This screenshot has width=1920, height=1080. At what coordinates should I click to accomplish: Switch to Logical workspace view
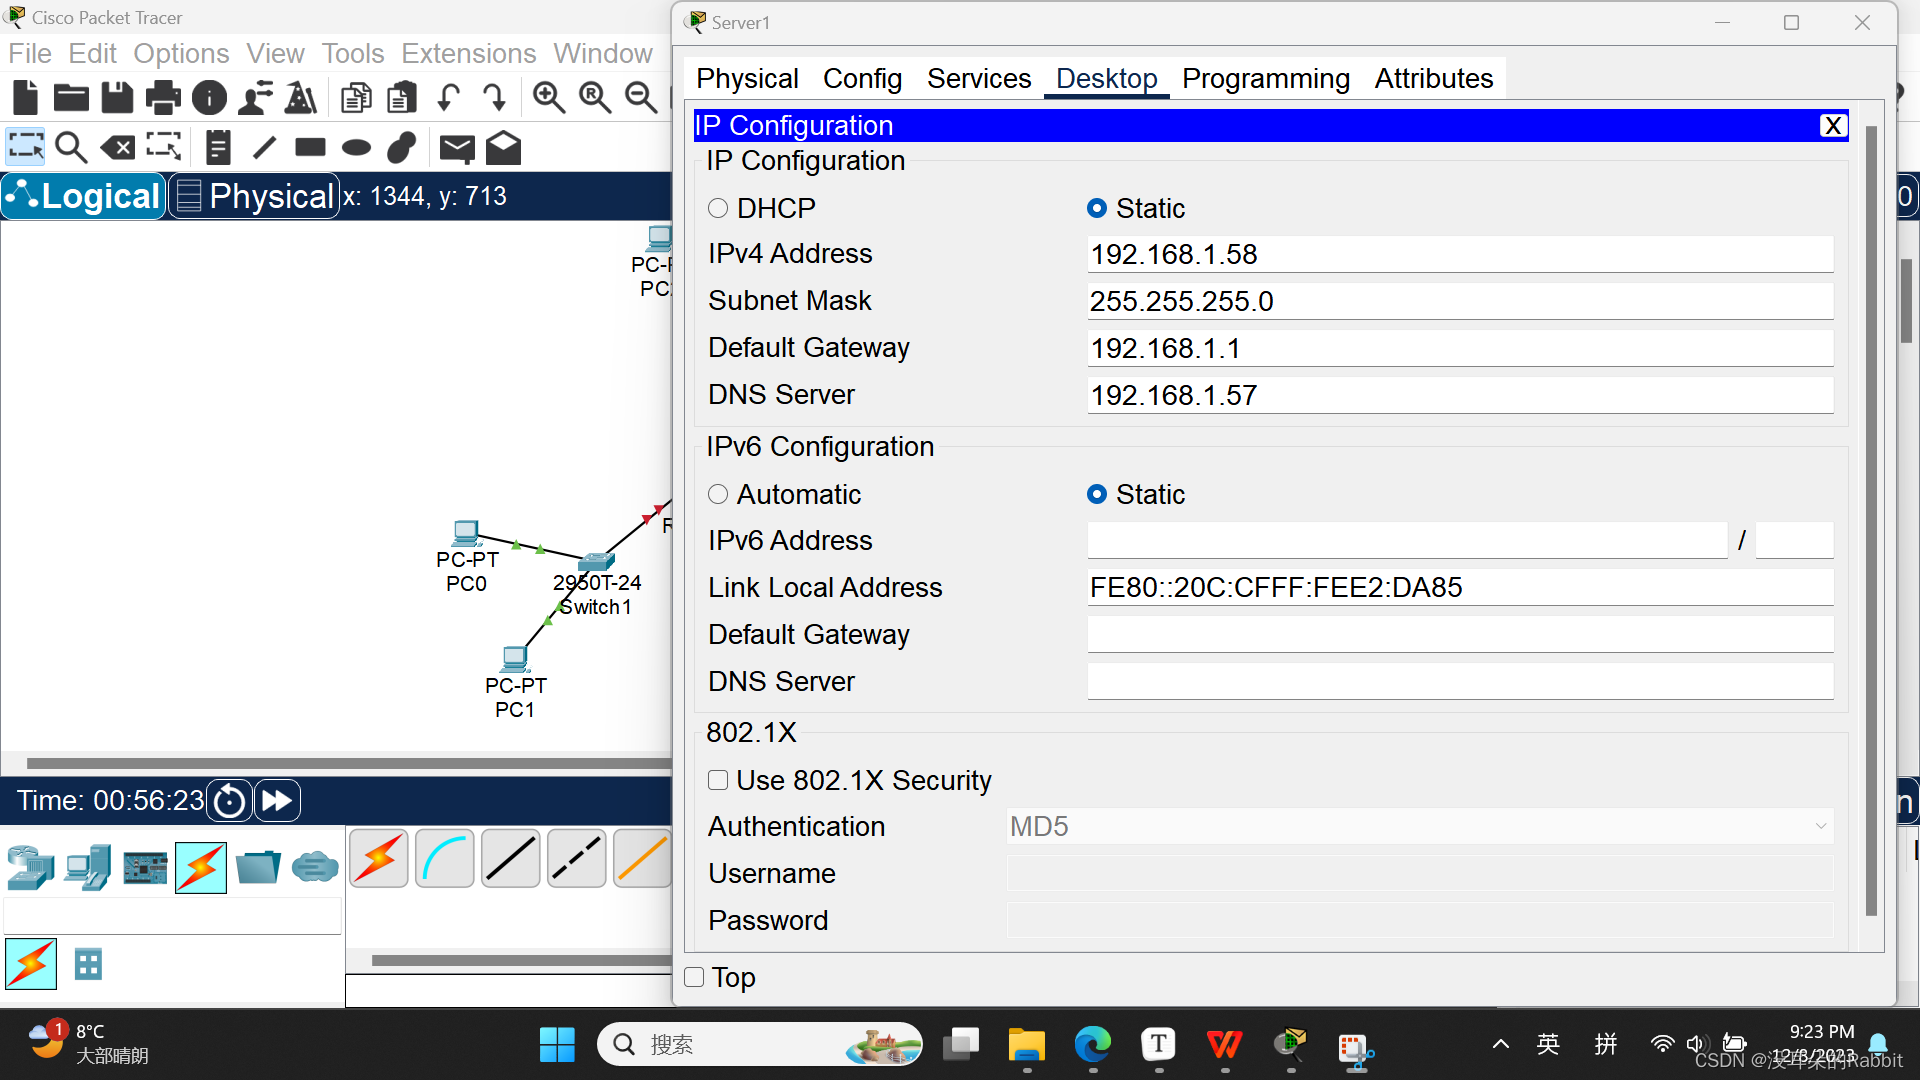(84, 196)
